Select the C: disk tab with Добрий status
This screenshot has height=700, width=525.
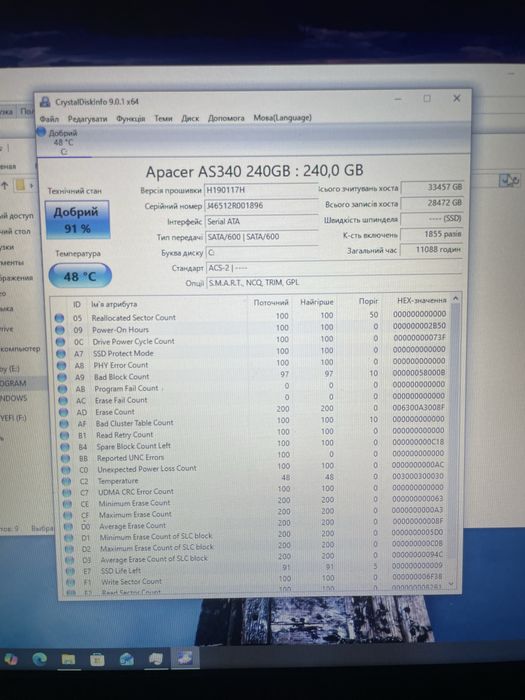63,142
